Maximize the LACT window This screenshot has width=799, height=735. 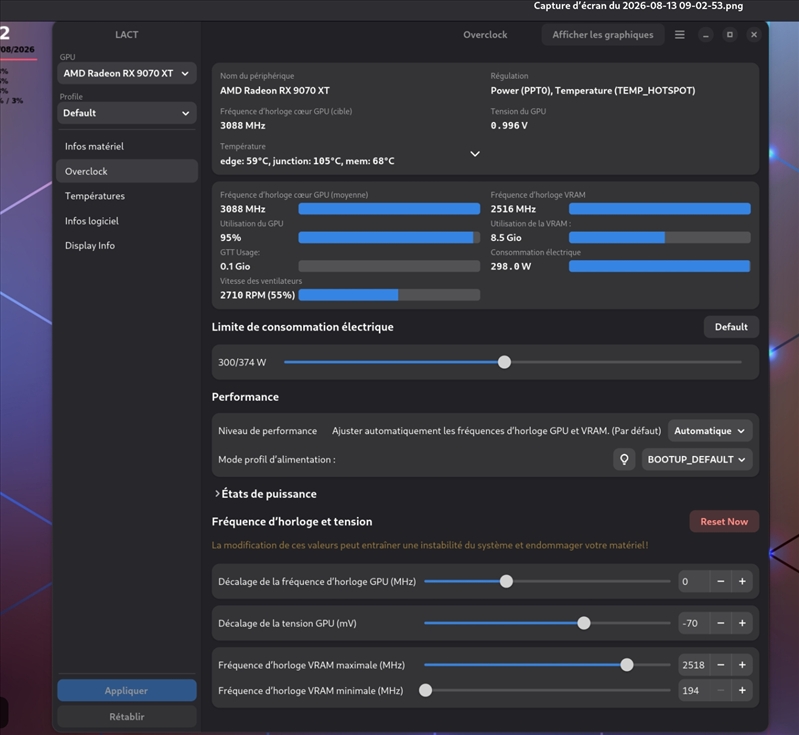coord(729,35)
